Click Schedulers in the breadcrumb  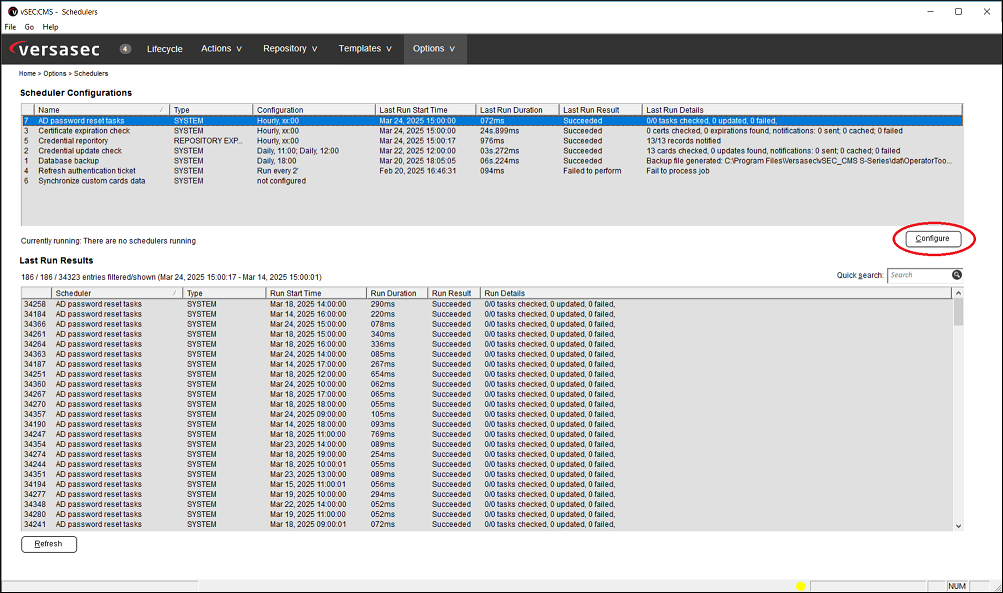pyautogui.click(x=91, y=74)
